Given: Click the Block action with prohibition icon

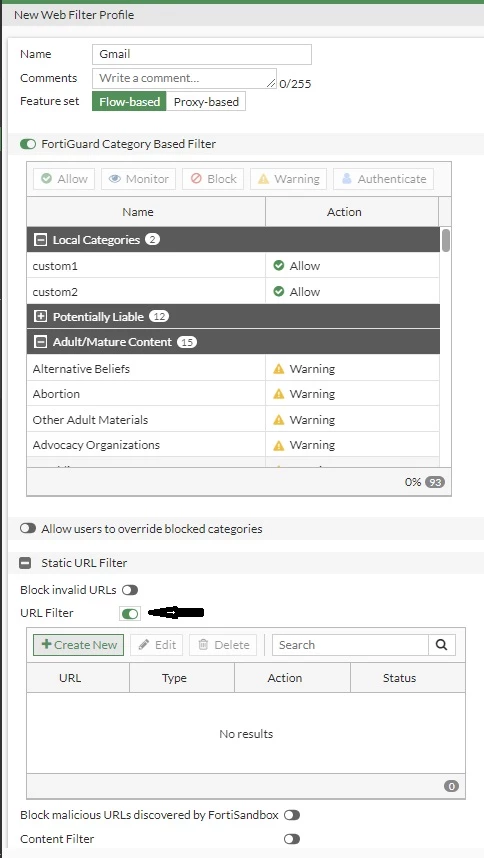Looking at the screenshot, I should tap(213, 179).
